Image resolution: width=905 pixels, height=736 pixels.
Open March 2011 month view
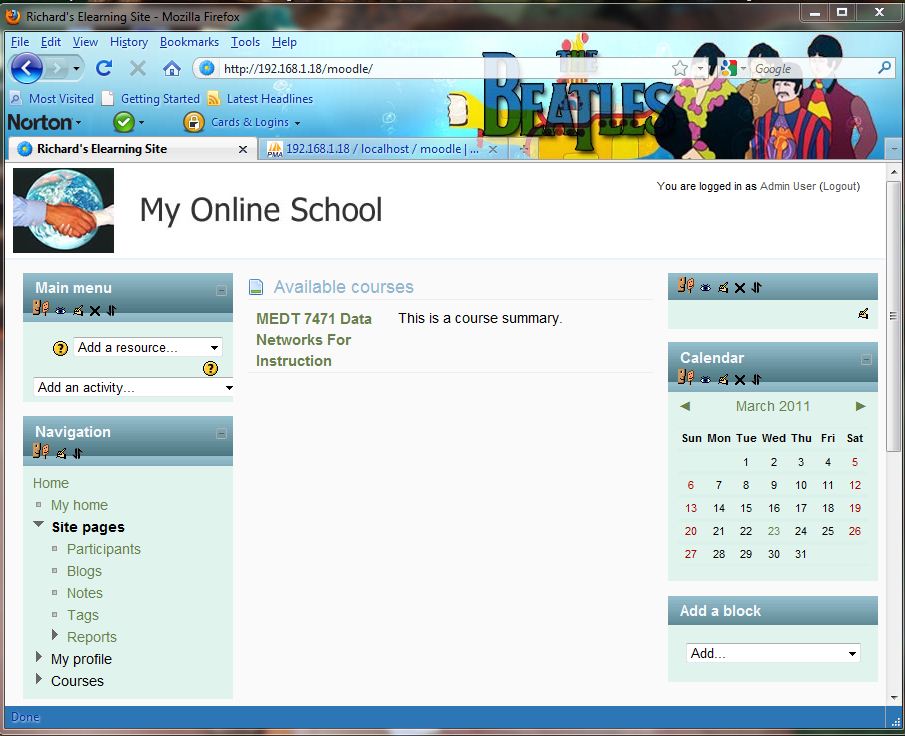(x=773, y=406)
